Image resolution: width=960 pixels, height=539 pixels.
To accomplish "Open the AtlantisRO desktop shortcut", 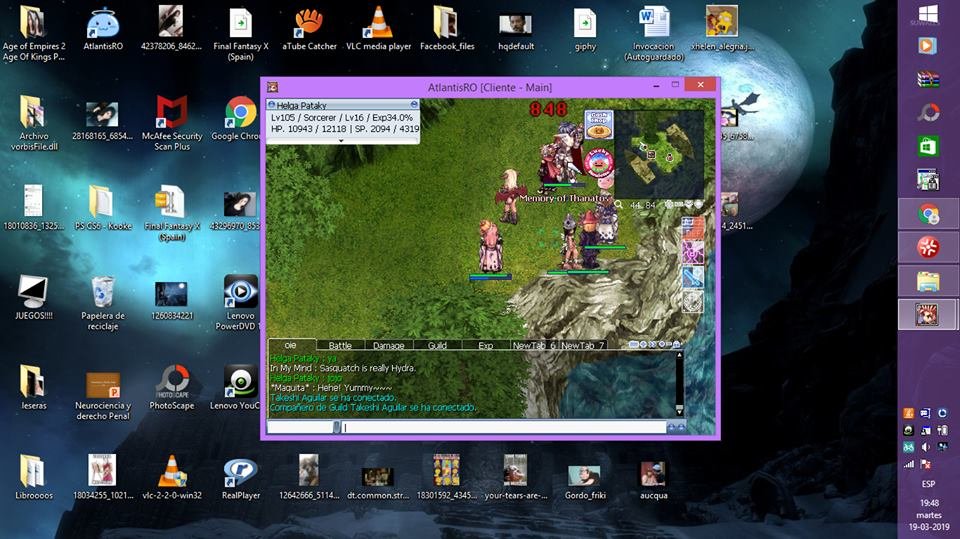I will pyautogui.click(x=103, y=29).
